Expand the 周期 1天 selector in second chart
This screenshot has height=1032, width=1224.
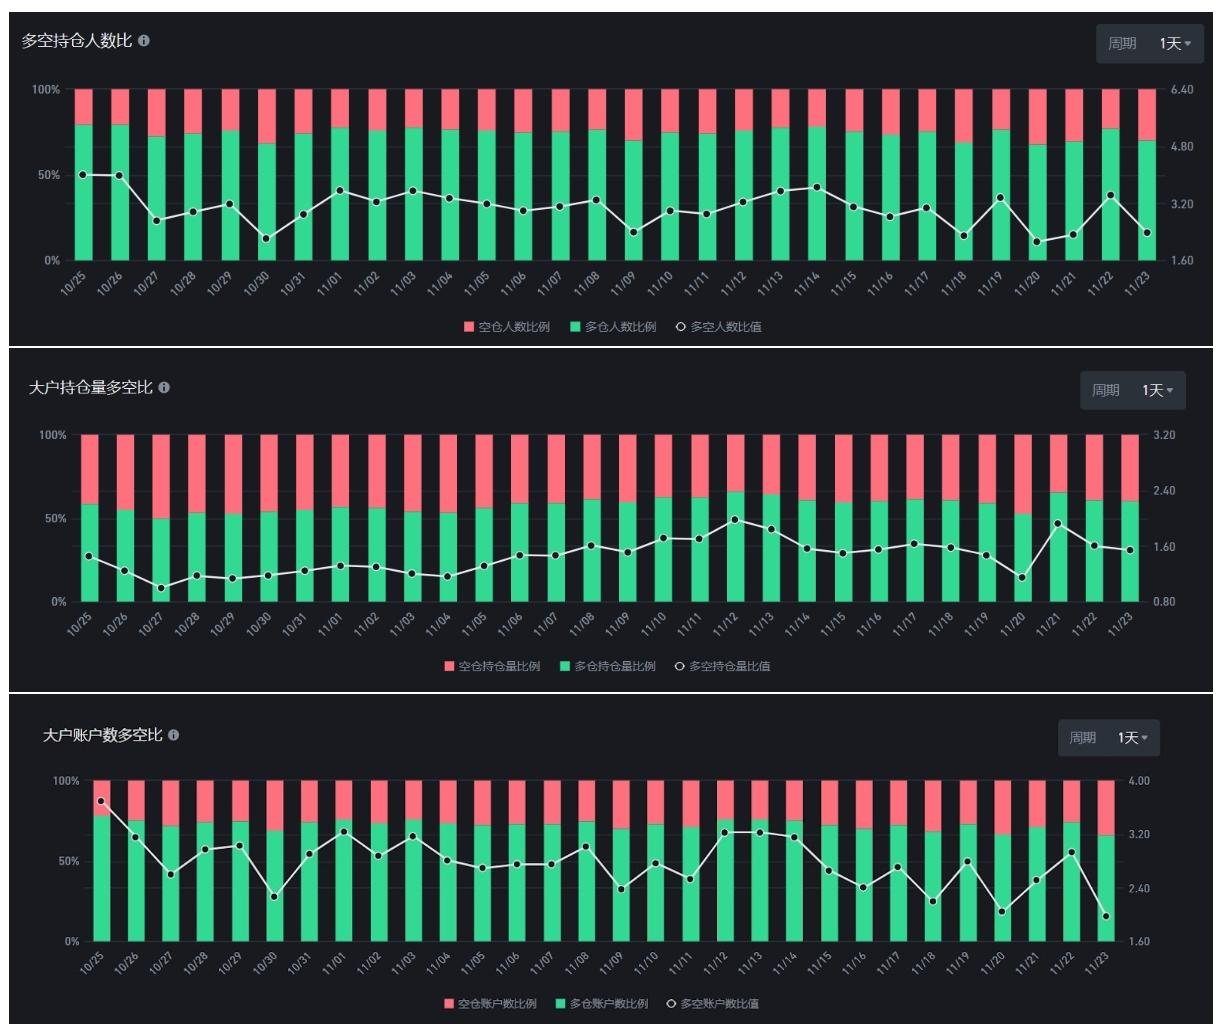(x=1132, y=390)
